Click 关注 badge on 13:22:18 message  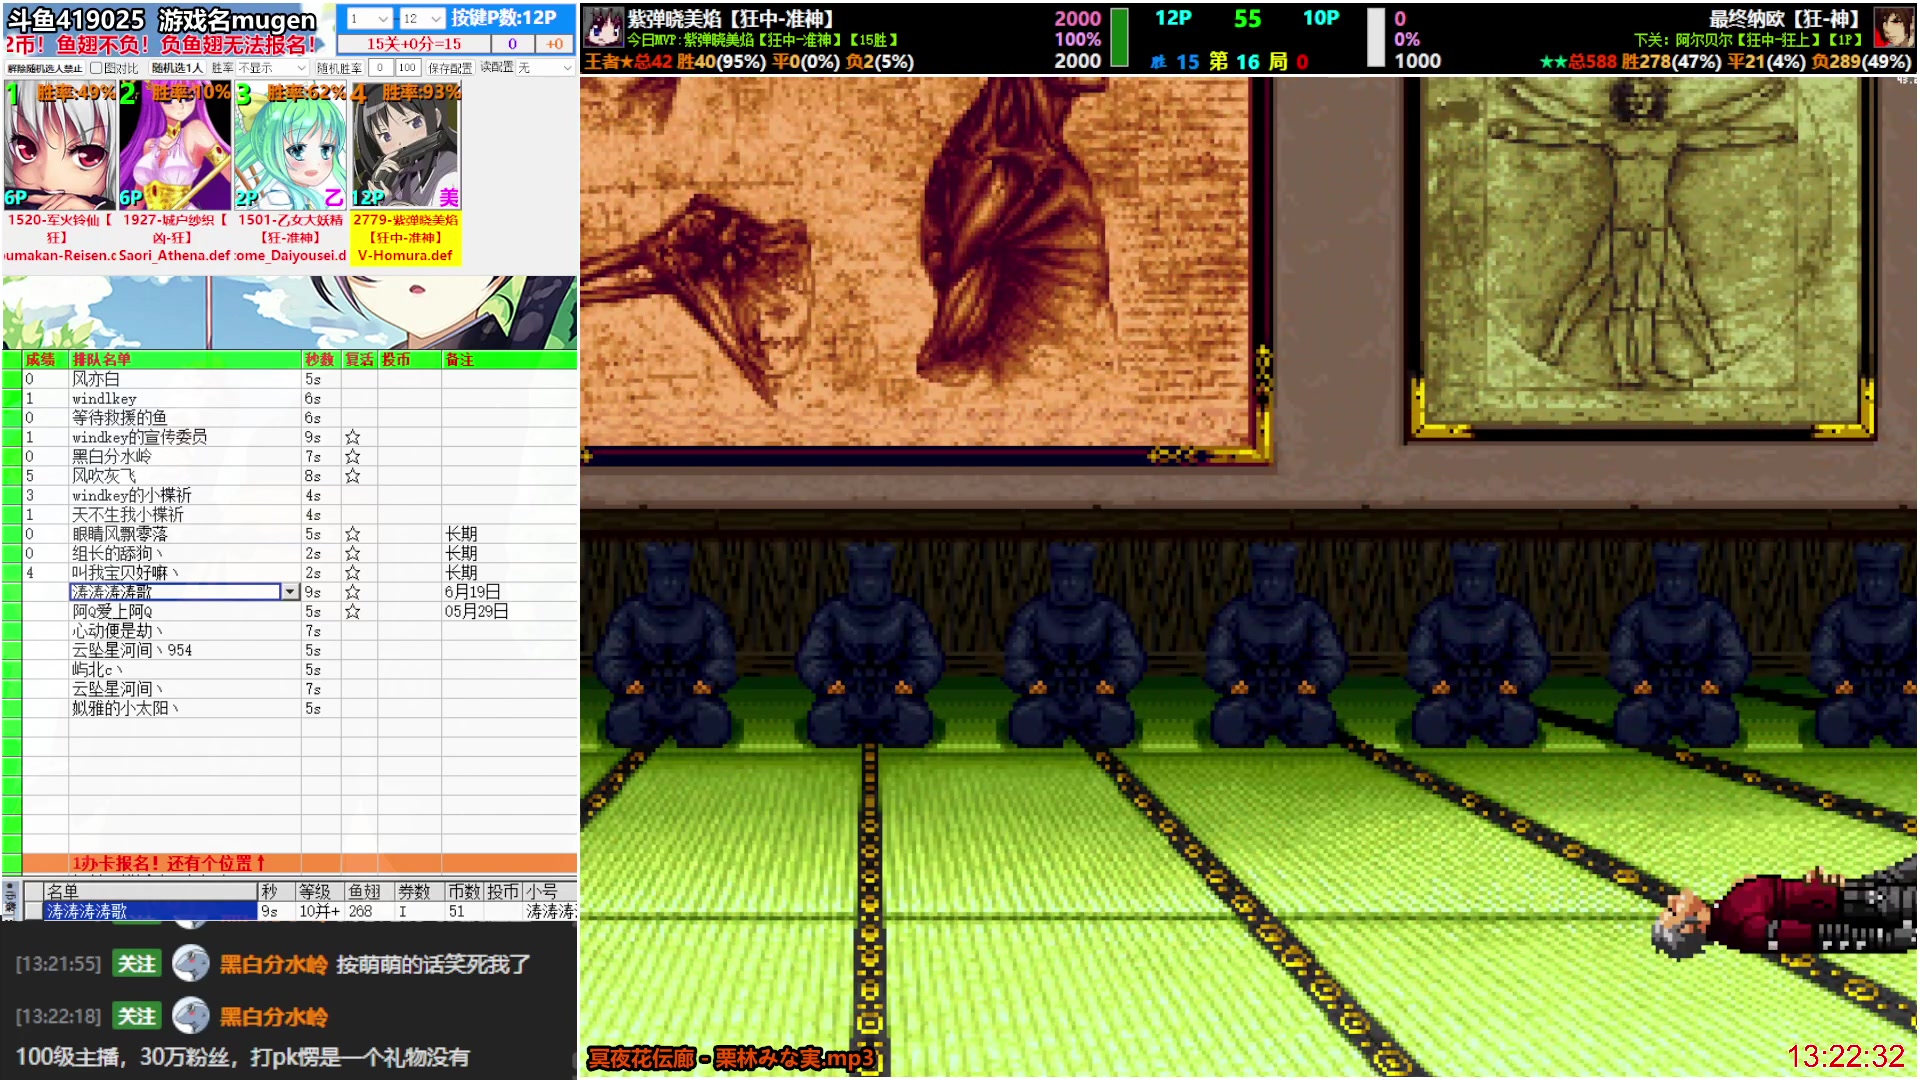[137, 1016]
